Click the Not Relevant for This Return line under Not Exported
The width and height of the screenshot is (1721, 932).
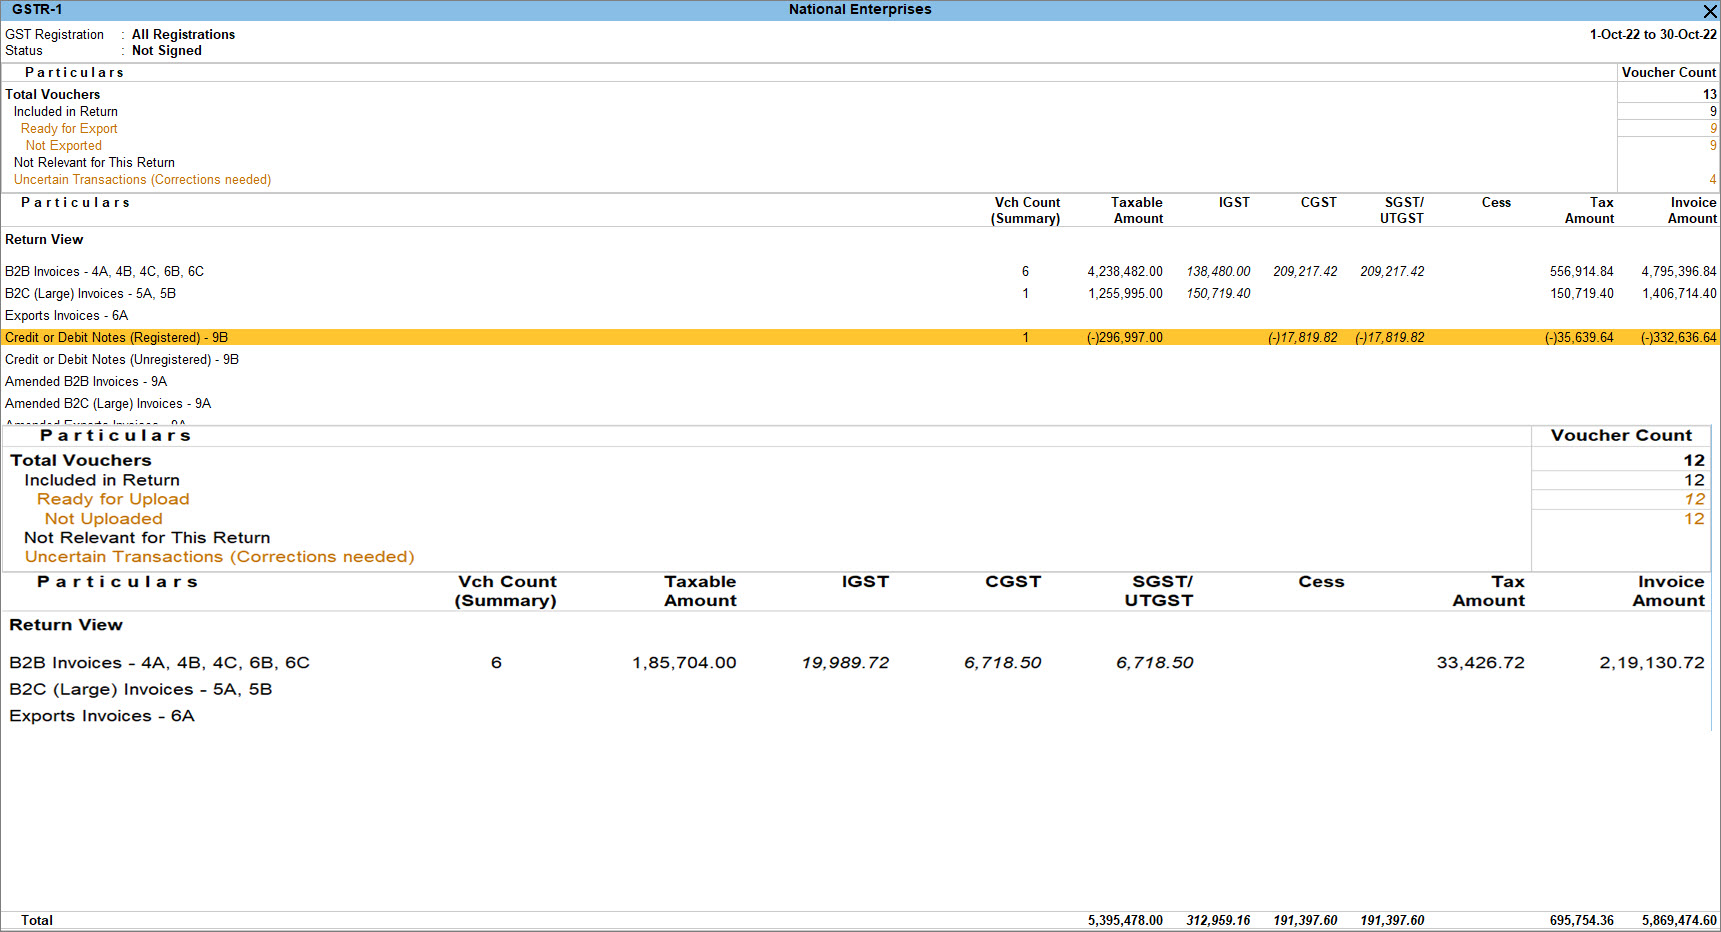[x=94, y=163]
